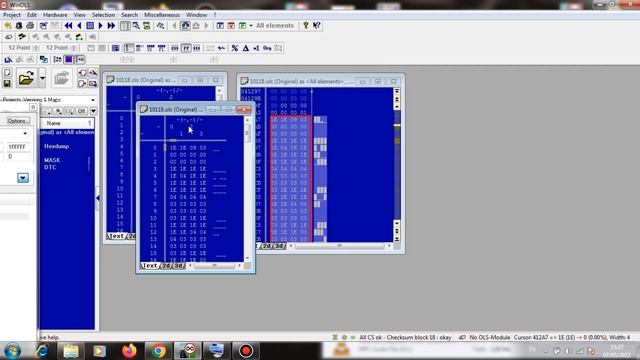Click the delta difference display icon

point(246,48)
